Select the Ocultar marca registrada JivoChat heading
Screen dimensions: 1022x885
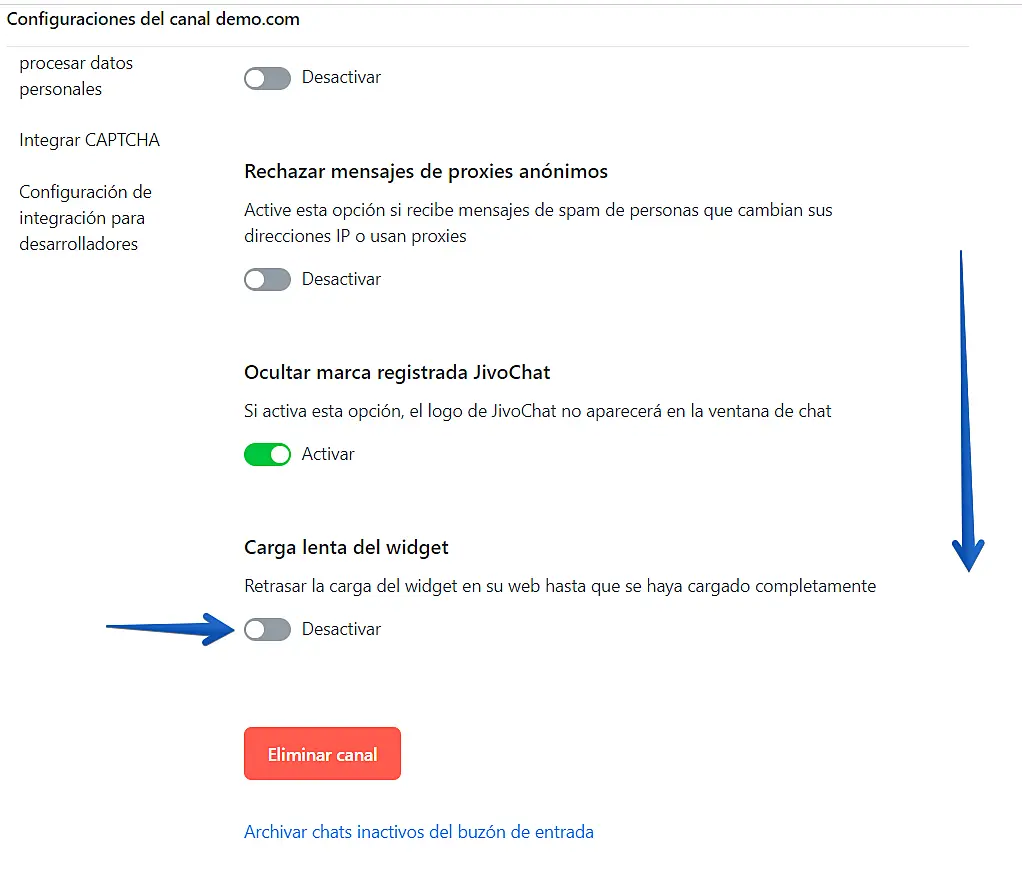[397, 373]
